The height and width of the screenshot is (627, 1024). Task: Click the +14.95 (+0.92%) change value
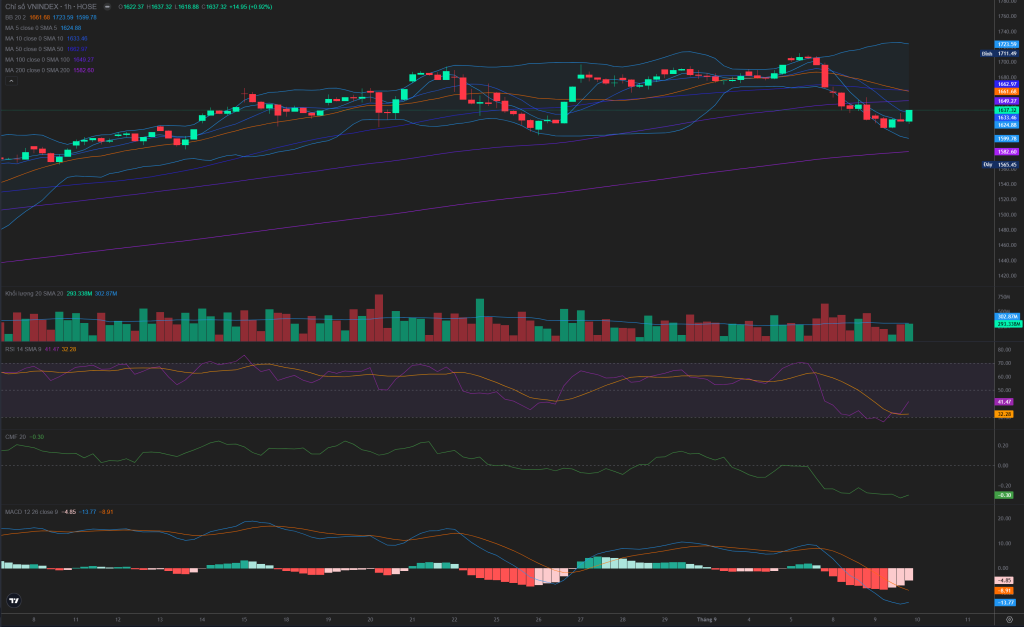coord(251,7)
